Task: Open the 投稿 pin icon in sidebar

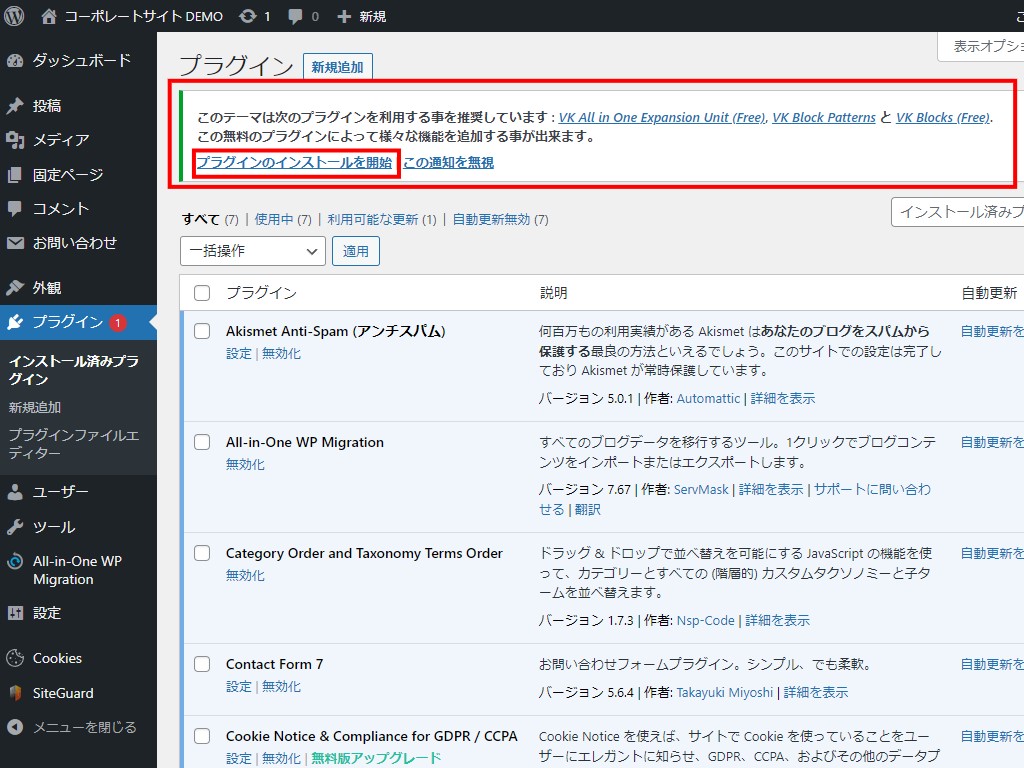Action: click(15, 106)
